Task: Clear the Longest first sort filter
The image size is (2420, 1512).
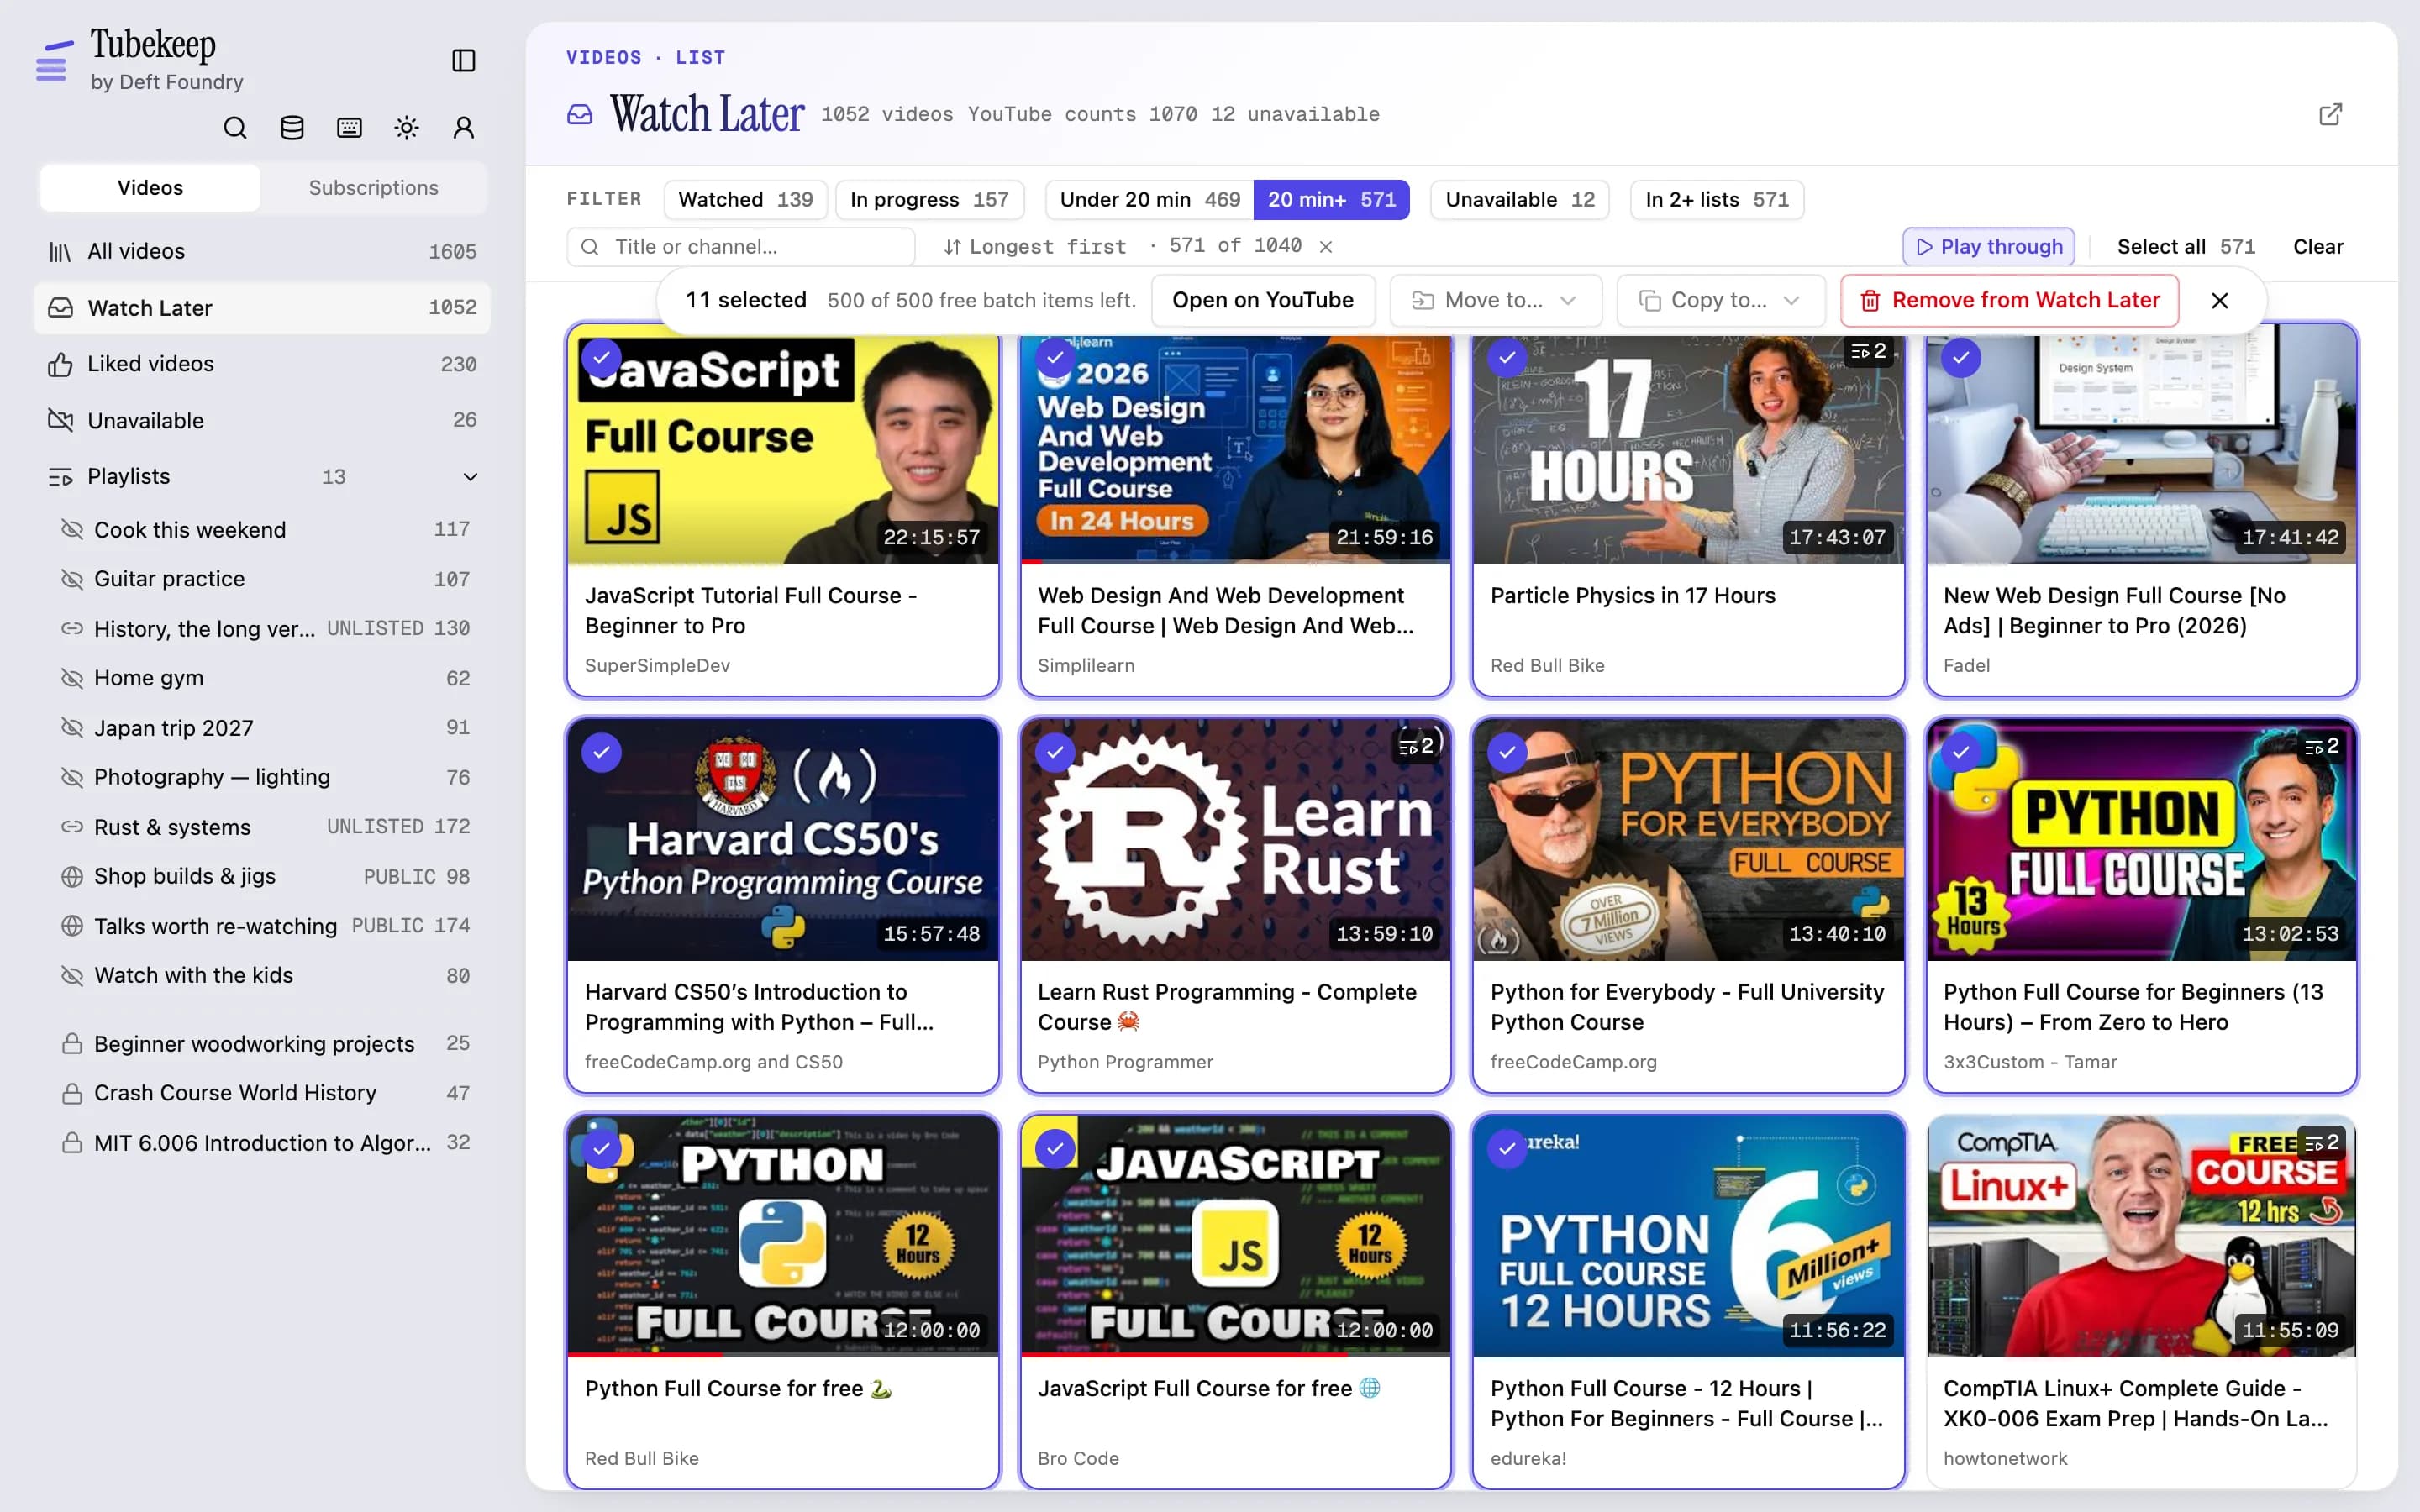Action: 1325,246
